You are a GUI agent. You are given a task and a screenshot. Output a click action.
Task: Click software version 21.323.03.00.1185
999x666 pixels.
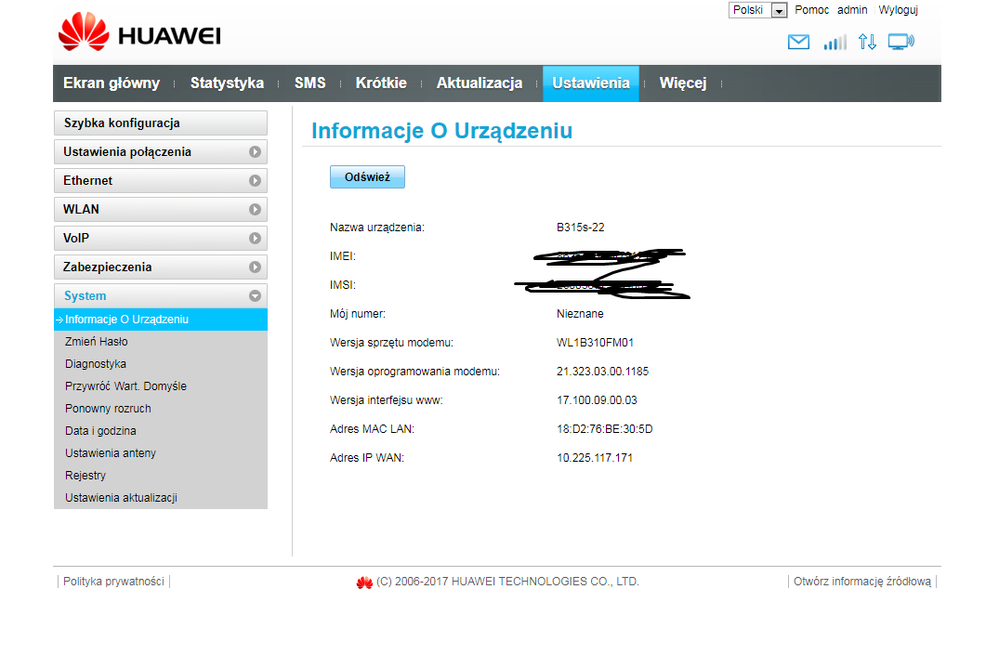click(603, 372)
